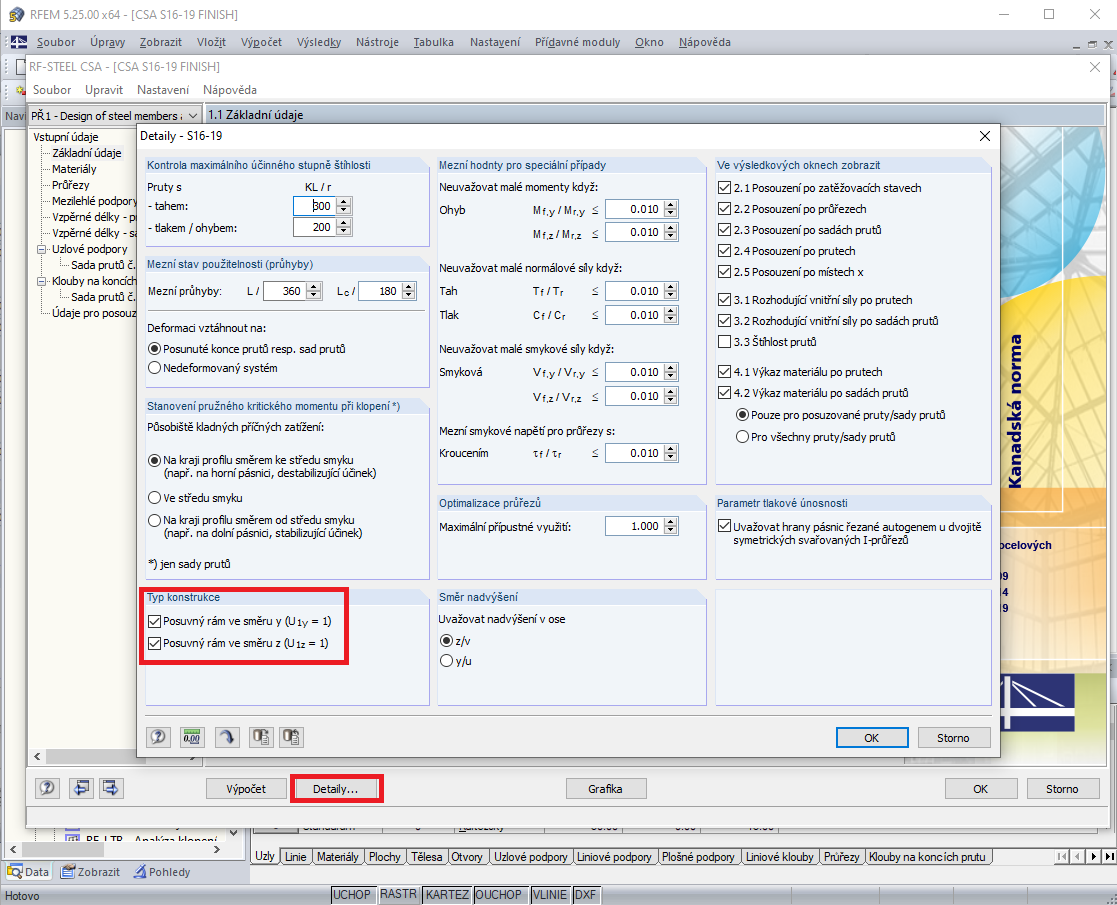Image resolution: width=1117 pixels, height=905 pixels.
Task: Toggle RASTR status bar button
Action: pos(398,894)
